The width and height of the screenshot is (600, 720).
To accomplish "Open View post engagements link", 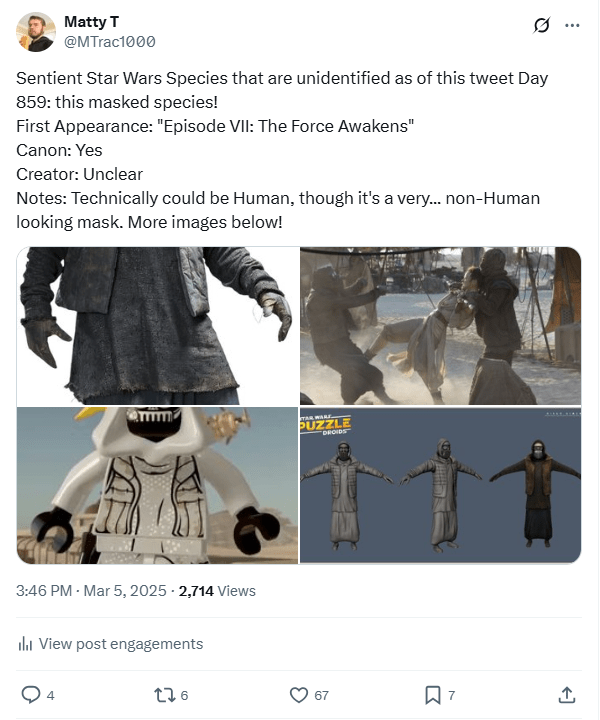I will click(121, 644).
